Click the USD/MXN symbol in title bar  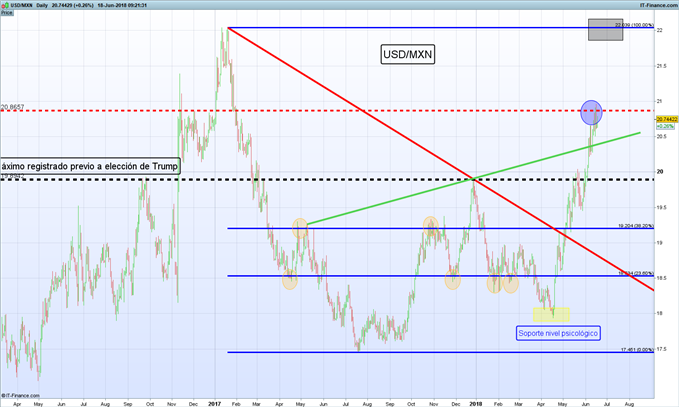[22, 5]
